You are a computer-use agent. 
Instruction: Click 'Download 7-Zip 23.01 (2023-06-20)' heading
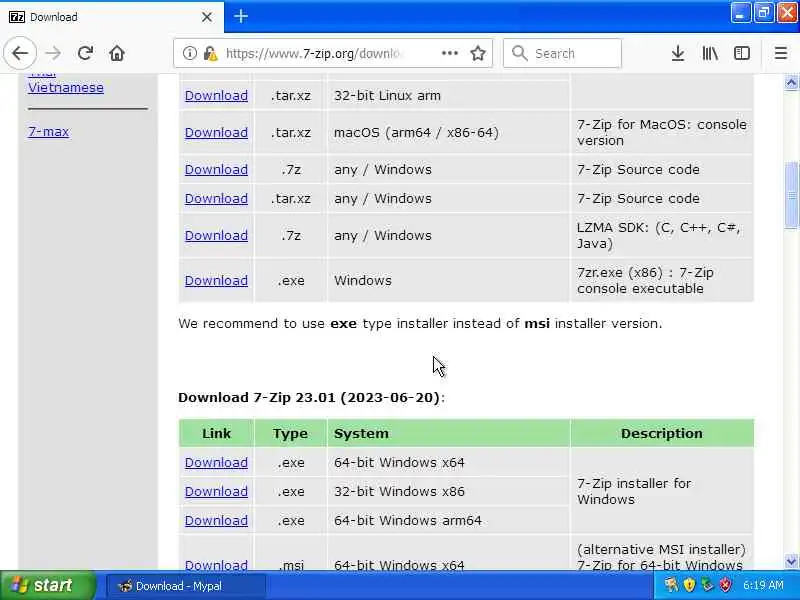pyautogui.click(x=311, y=397)
